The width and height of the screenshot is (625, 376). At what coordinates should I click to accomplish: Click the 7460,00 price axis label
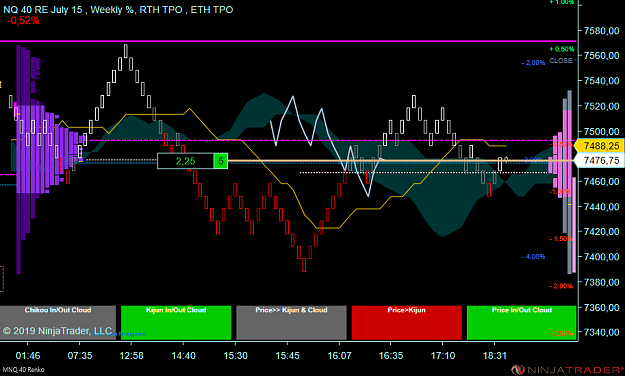point(601,181)
